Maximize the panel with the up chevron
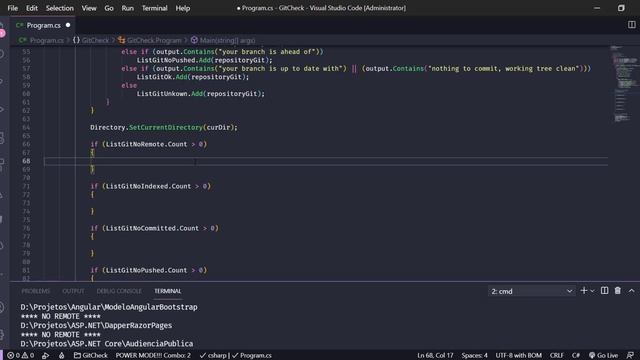The width and height of the screenshot is (640, 360). (631, 291)
